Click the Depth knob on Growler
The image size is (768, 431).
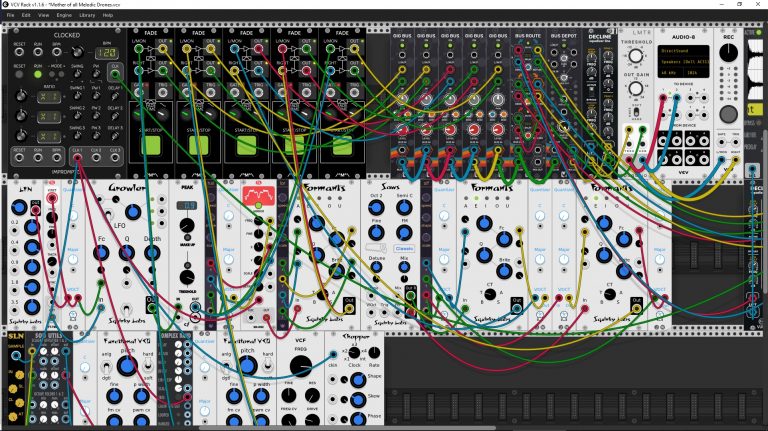152,253
